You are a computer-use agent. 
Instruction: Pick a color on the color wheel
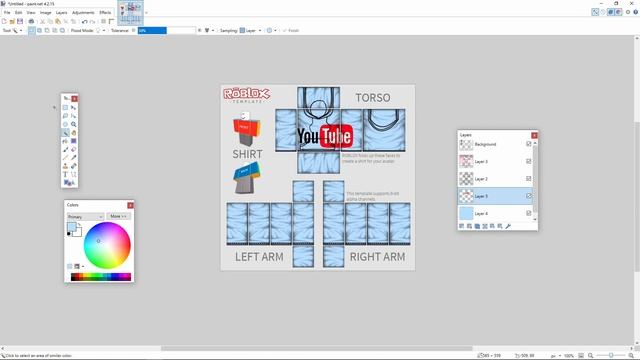pyautogui.click(x=107, y=245)
